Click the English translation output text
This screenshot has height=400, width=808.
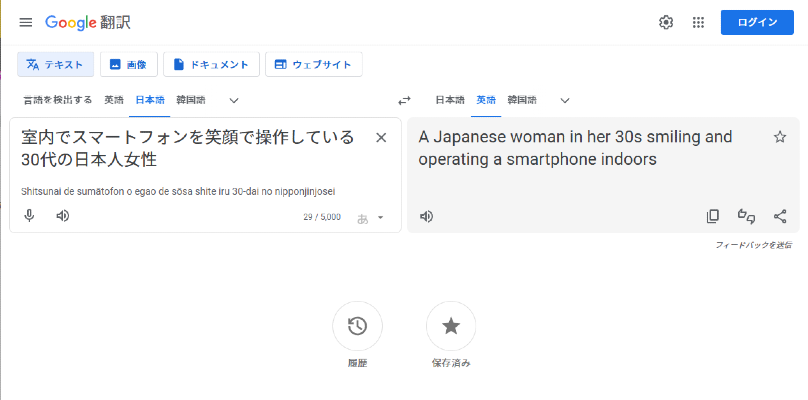tap(575, 148)
